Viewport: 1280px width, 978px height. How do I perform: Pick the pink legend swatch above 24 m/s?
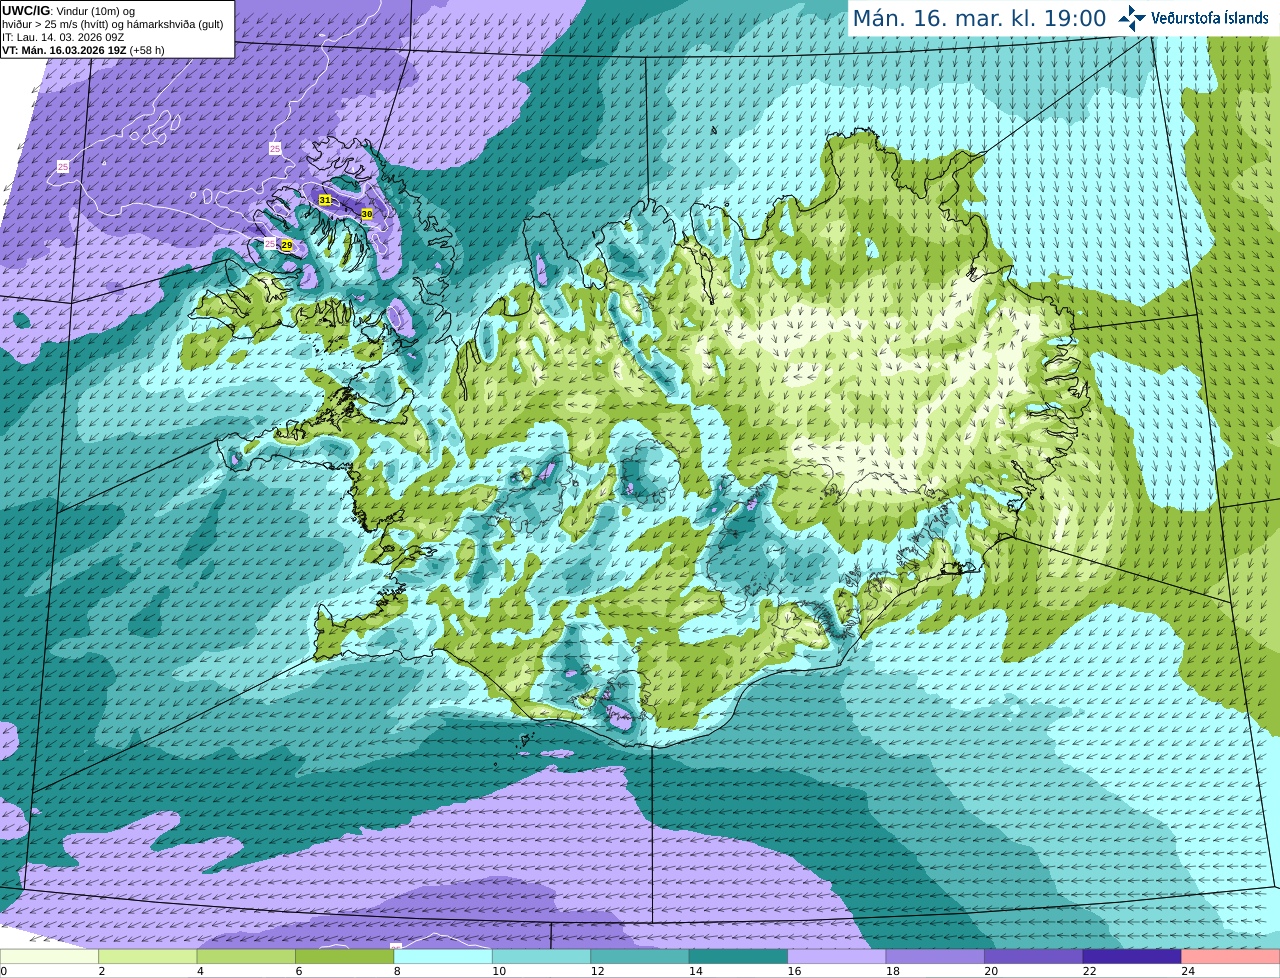tap(1231, 956)
